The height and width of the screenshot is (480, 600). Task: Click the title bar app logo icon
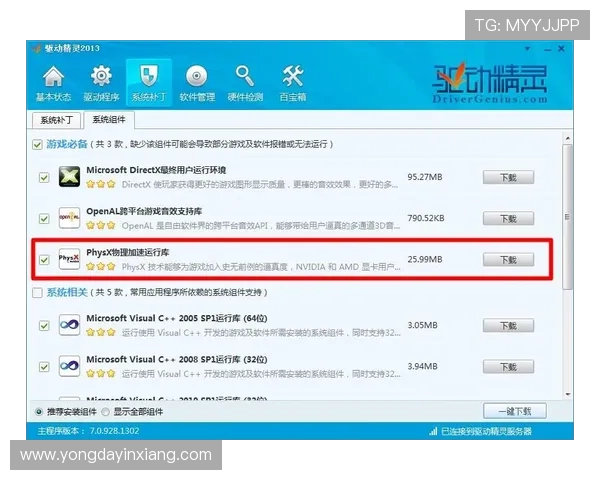point(37,49)
